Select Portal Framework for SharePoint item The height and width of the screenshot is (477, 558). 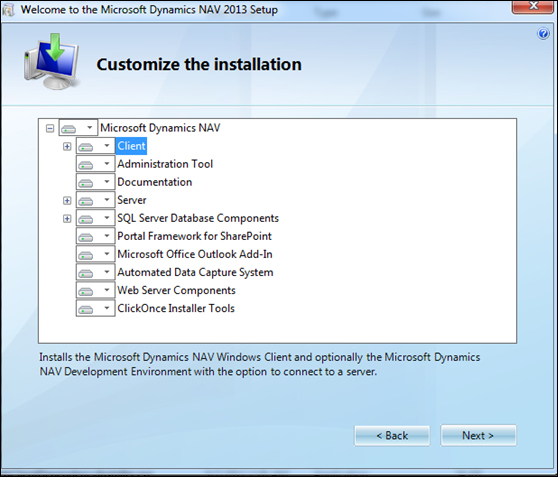[194, 236]
